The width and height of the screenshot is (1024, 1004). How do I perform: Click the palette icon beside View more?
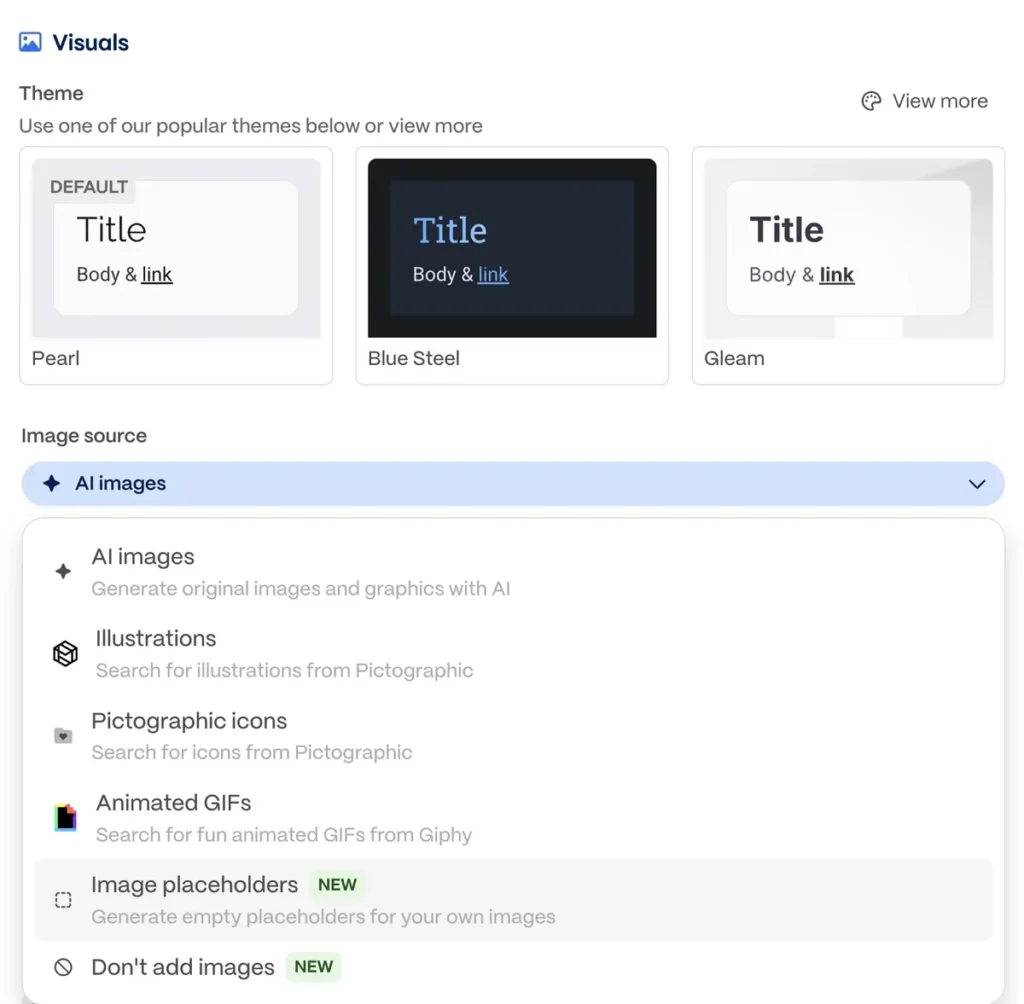click(871, 101)
